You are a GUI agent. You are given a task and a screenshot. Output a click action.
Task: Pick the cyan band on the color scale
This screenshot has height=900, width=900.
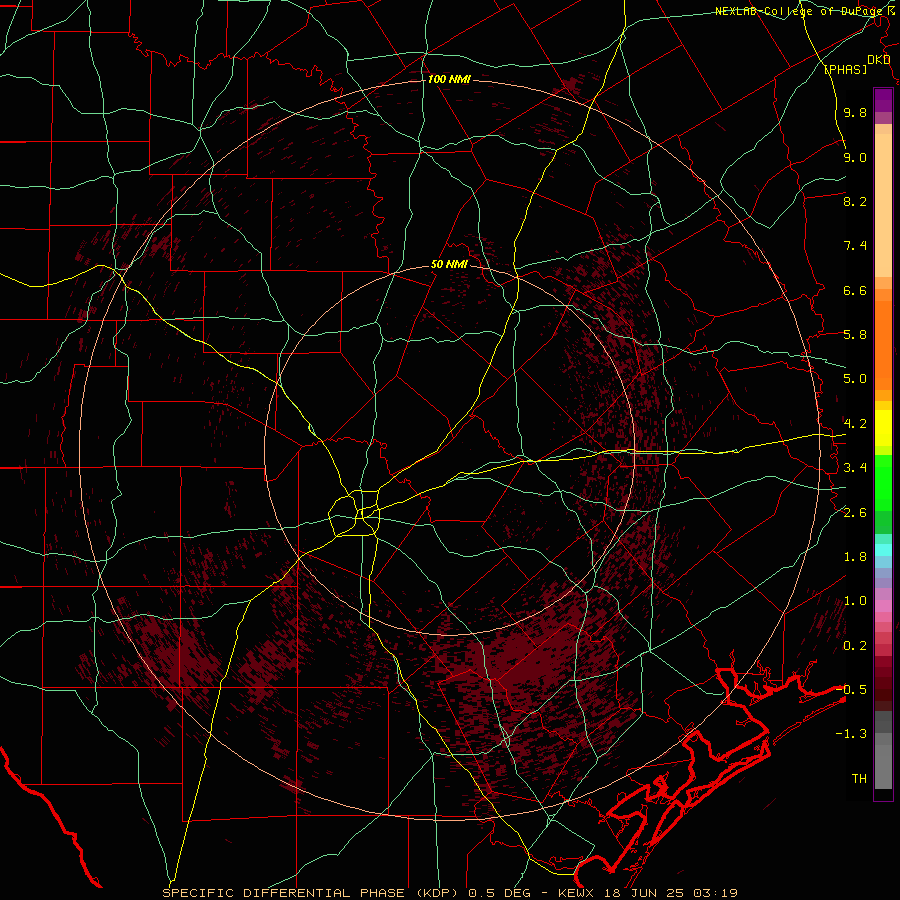pos(883,550)
